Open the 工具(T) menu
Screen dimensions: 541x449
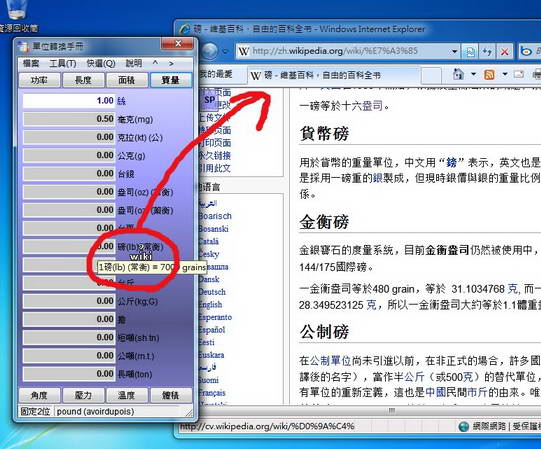pos(63,64)
